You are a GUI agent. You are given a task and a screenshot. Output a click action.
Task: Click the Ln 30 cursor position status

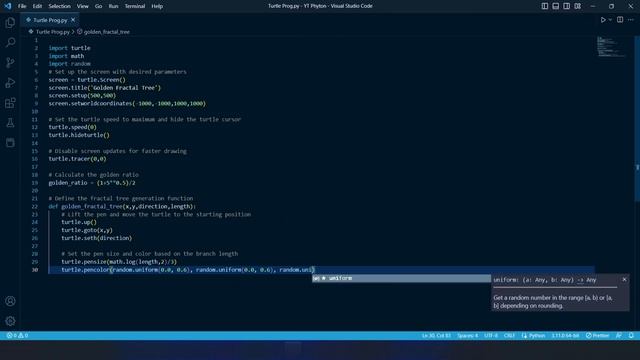click(436, 336)
